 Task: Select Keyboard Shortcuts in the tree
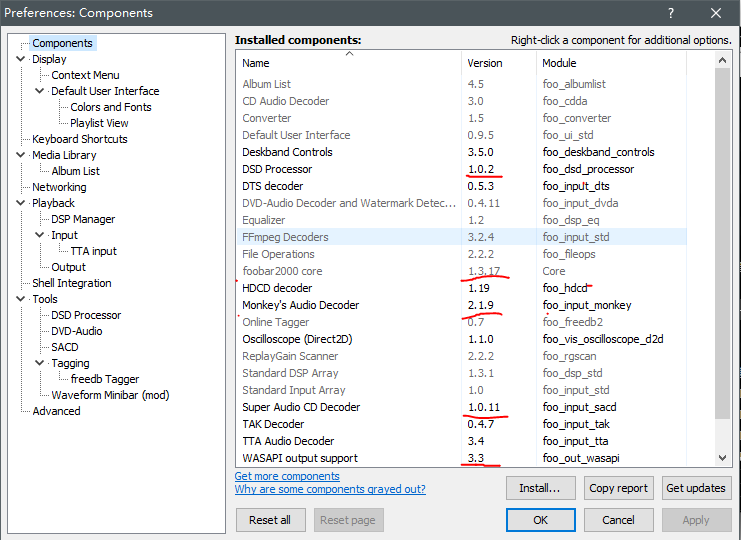pos(79,139)
